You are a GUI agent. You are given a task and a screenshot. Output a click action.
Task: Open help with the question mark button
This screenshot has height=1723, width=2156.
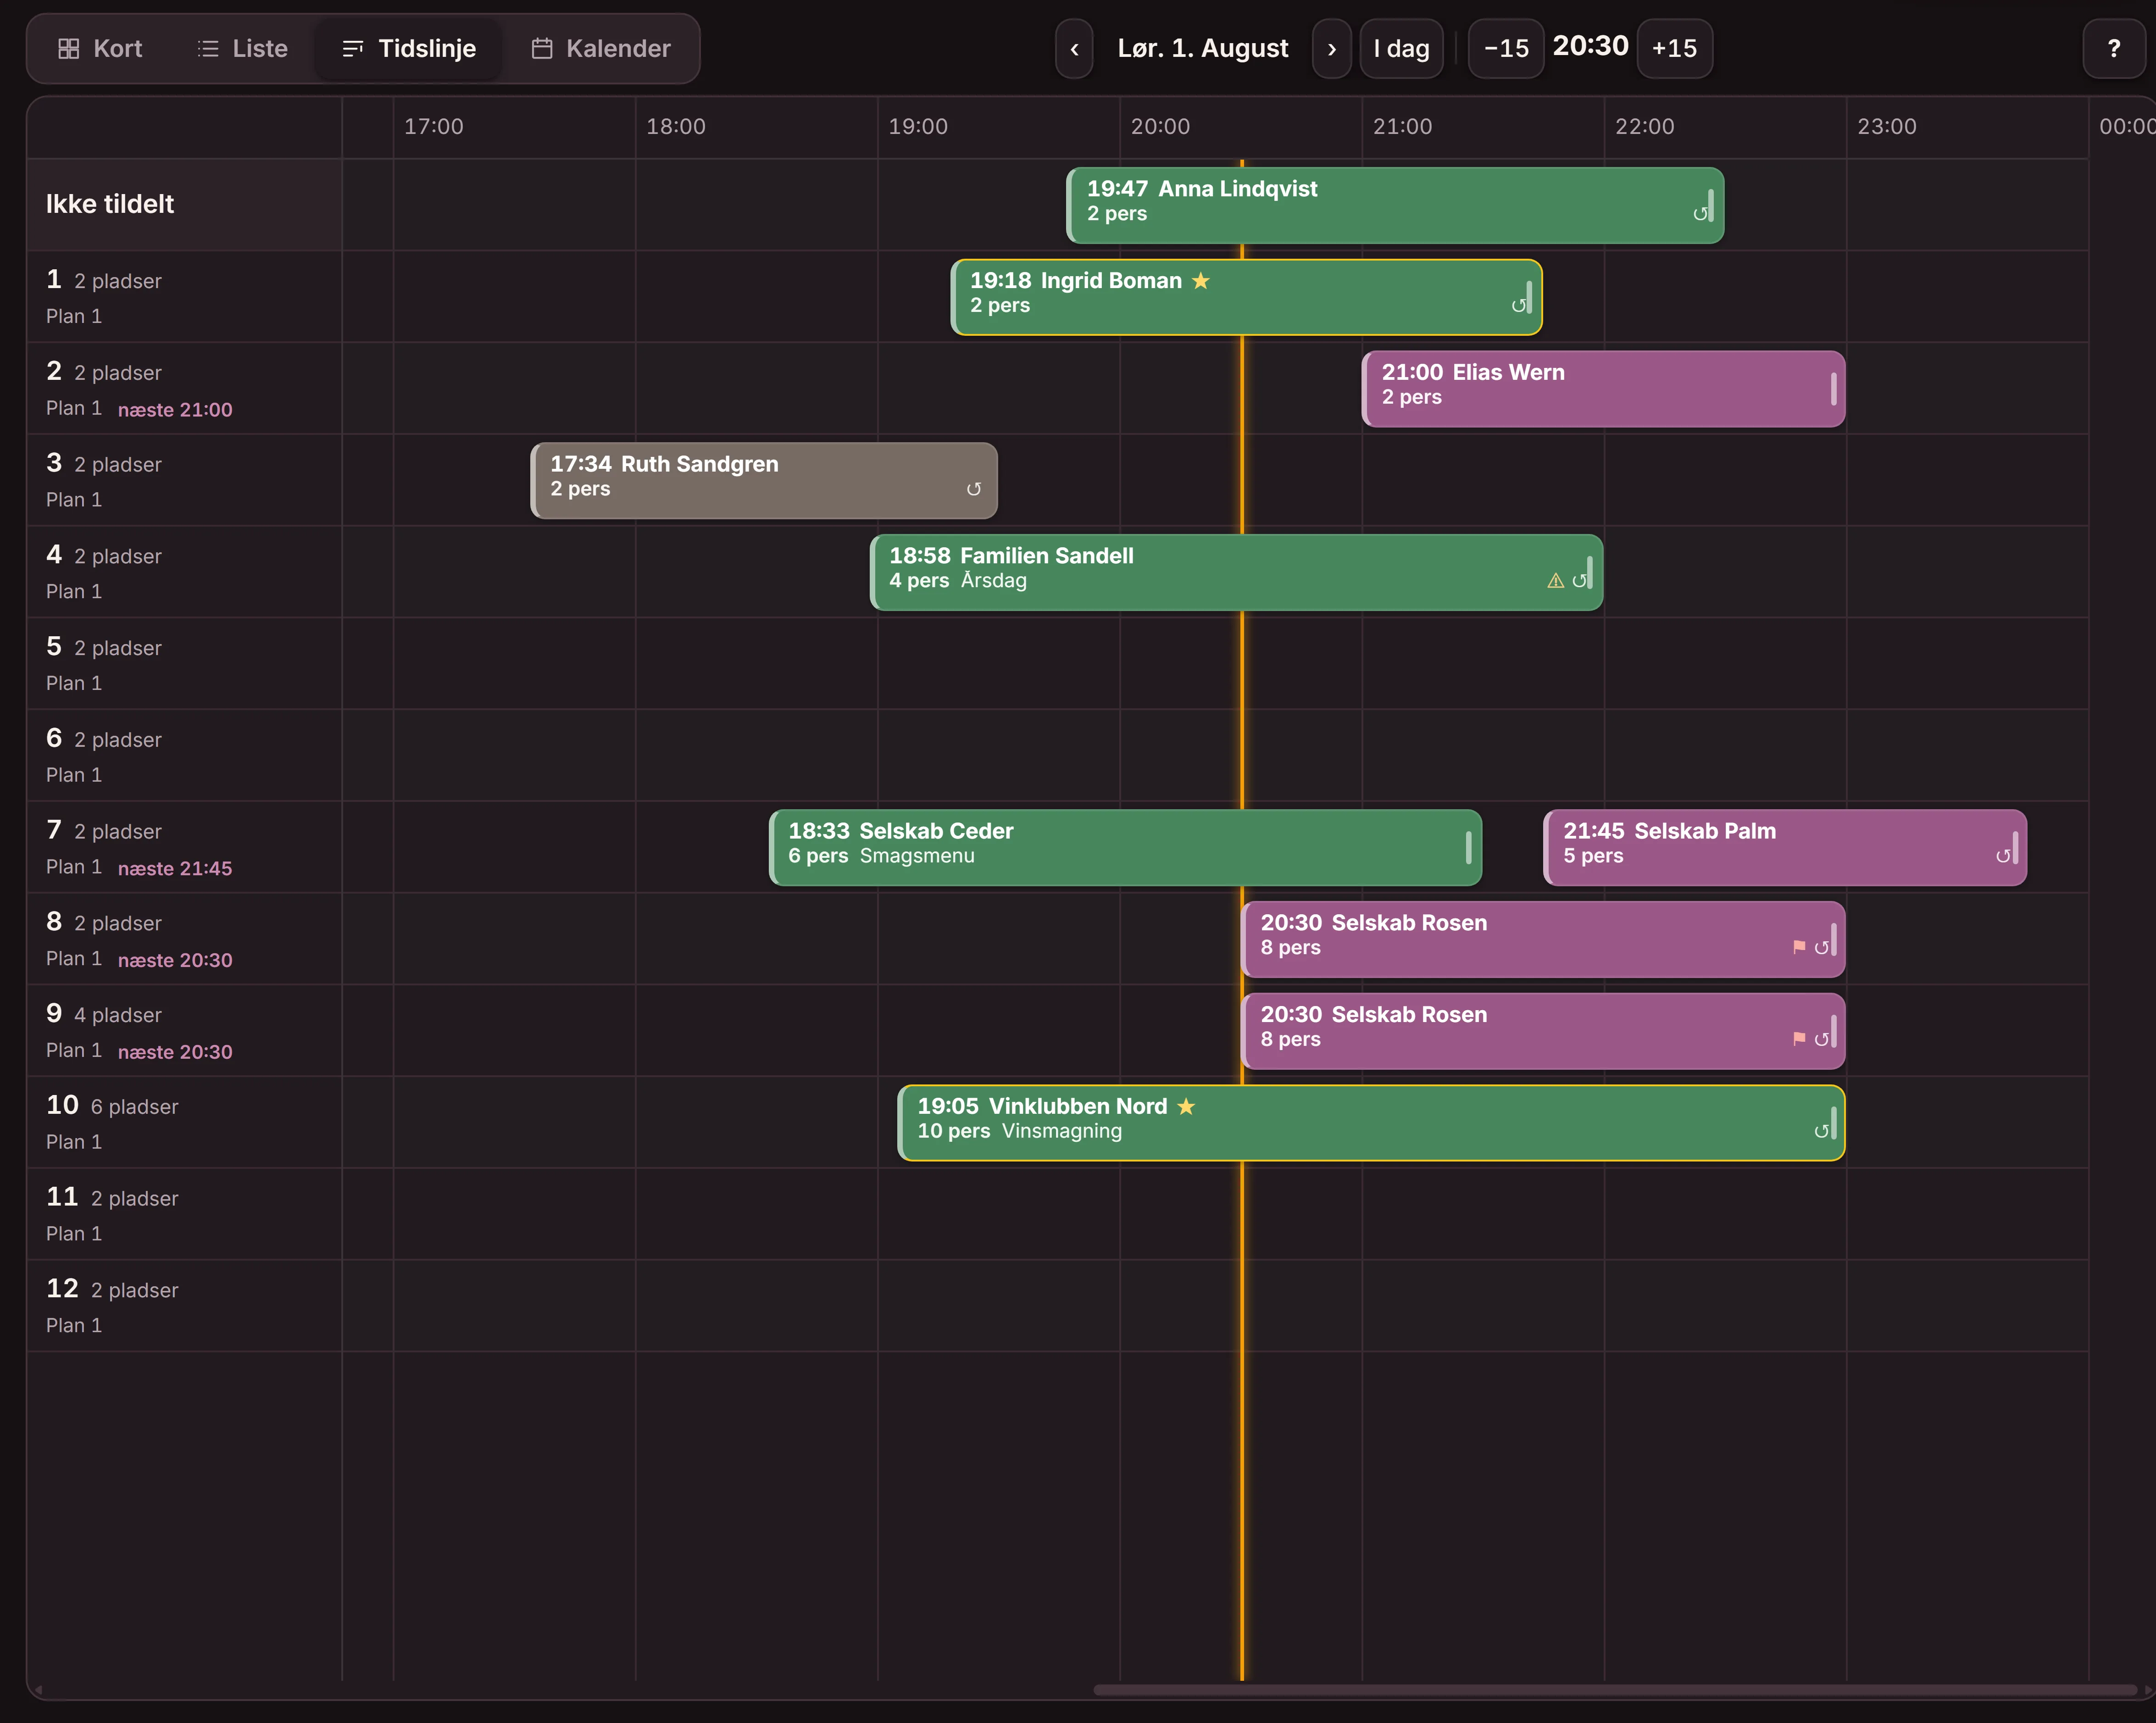[x=2113, y=48]
